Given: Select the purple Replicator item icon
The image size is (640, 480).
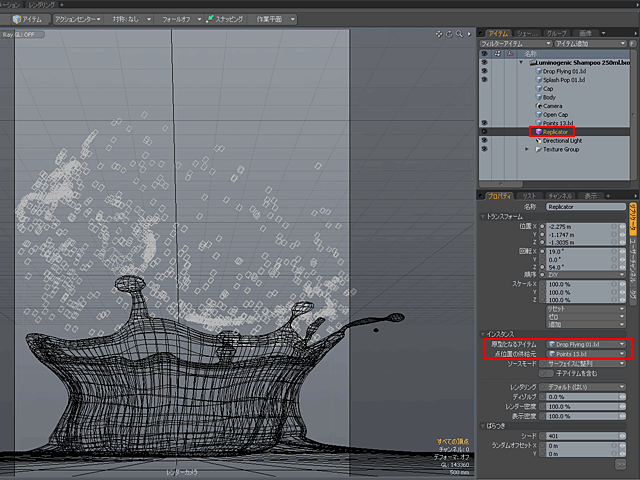Looking at the screenshot, I should (x=538, y=131).
